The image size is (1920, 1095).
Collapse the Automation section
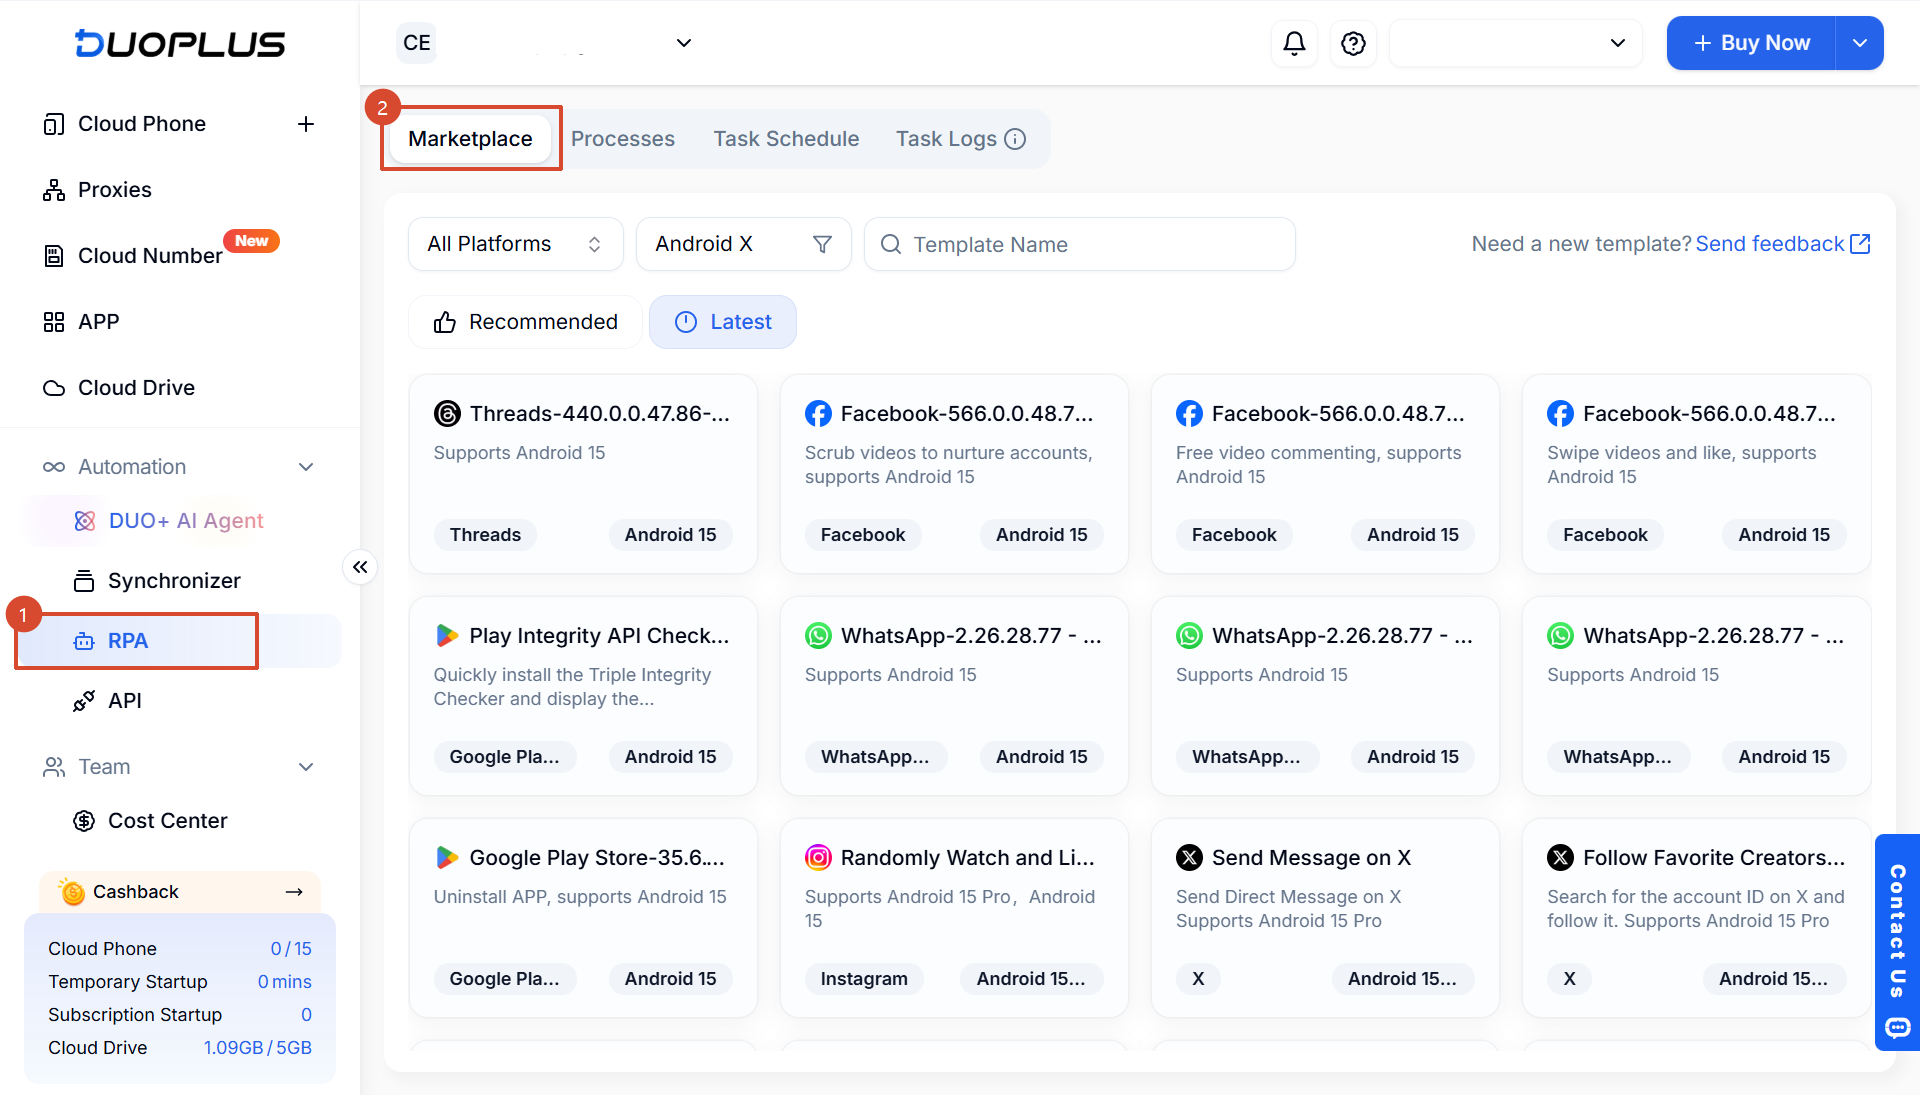point(306,467)
